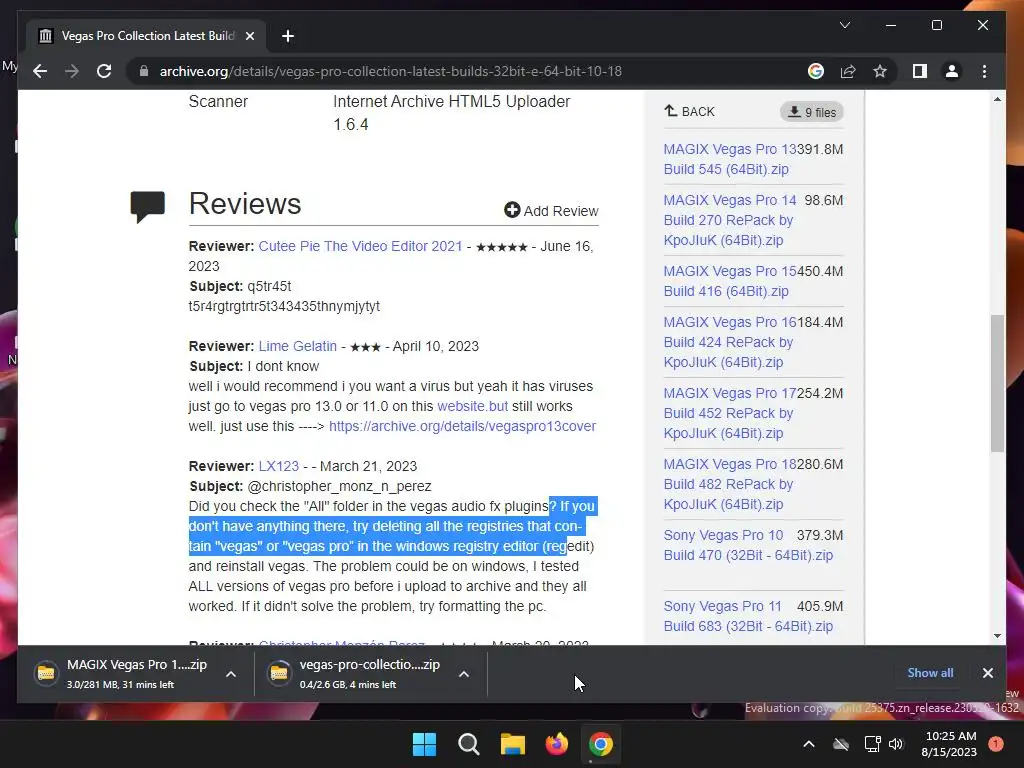Close the downloads bar
Image resolution: width=1024 pixels, height=768 pixels.
[x=987, y=673]
